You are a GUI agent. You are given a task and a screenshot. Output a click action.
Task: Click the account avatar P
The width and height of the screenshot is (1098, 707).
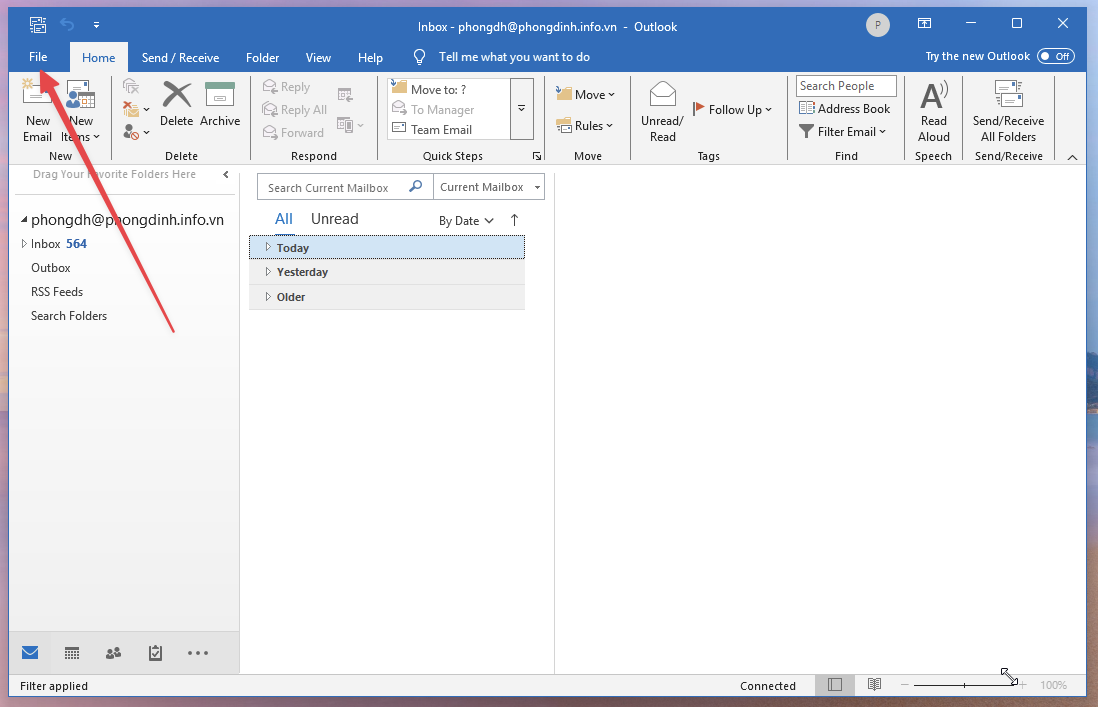[x=877, y=25]
